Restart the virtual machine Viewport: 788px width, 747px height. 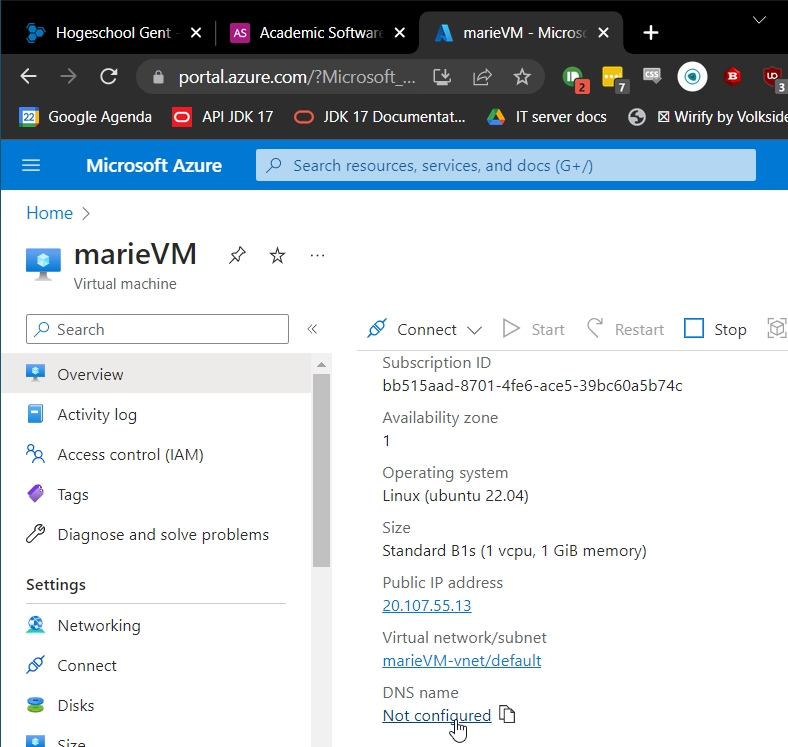(625, 329)
